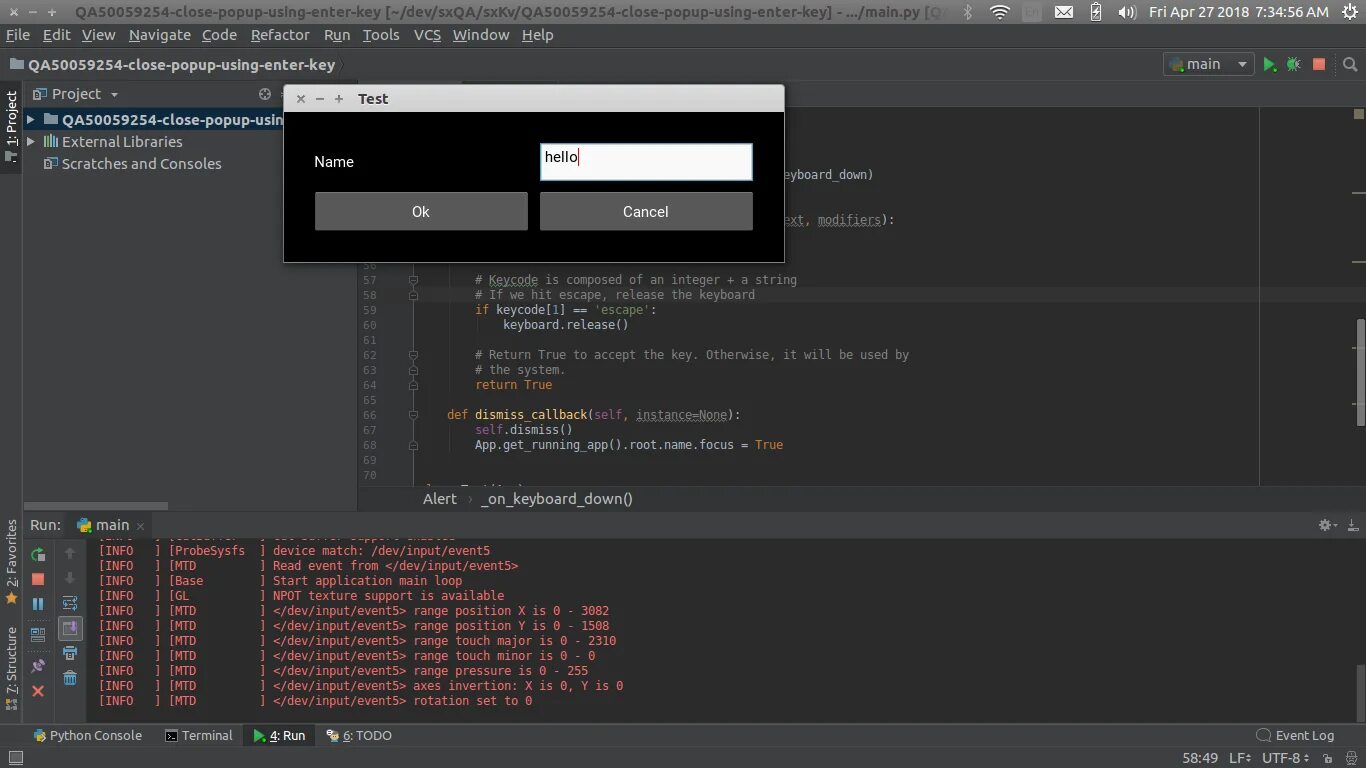Open the mail indicator

tap(1064, 12)
